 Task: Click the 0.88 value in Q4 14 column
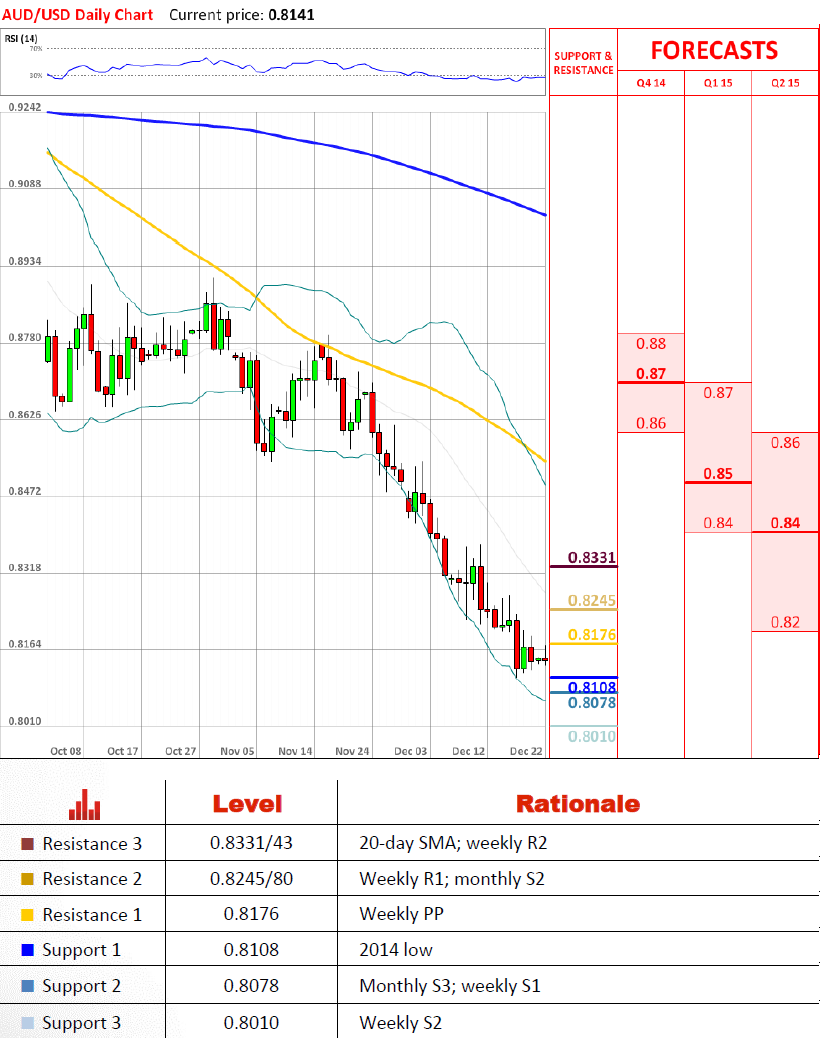651,344
